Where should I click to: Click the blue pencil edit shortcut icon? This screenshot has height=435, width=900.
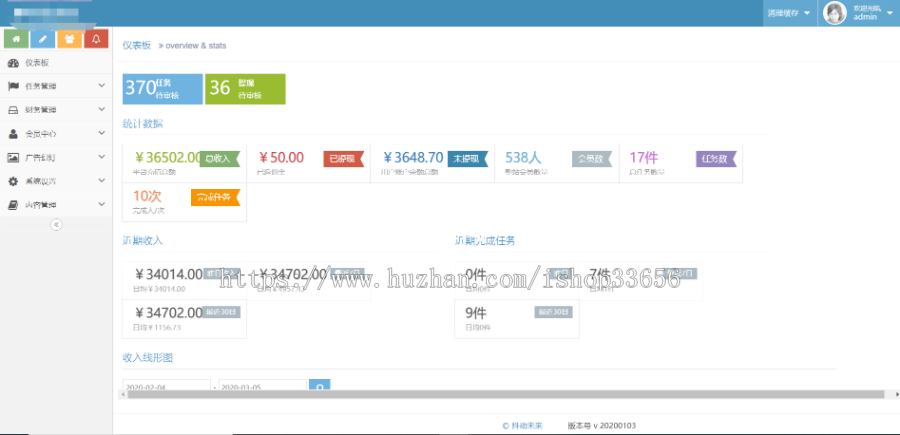point(43,39)
